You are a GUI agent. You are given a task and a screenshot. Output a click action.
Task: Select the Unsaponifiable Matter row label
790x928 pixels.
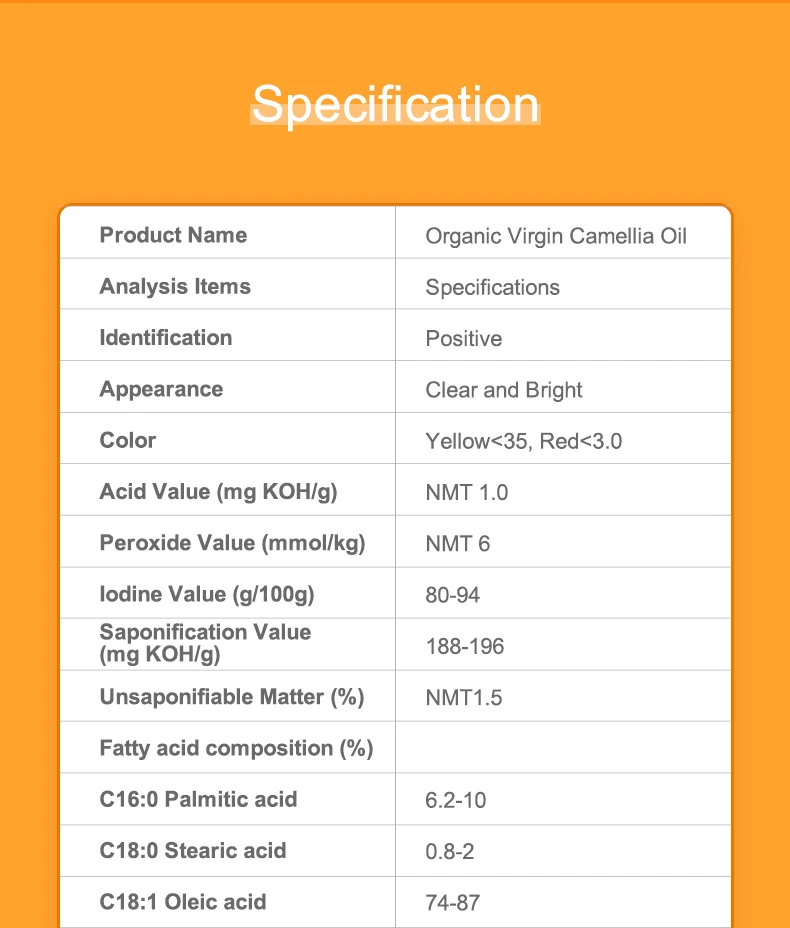point(232,697)
